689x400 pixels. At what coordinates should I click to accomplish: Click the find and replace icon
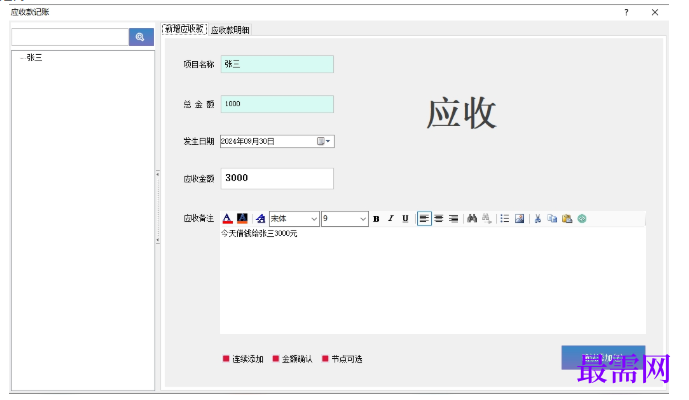(486, 218)
